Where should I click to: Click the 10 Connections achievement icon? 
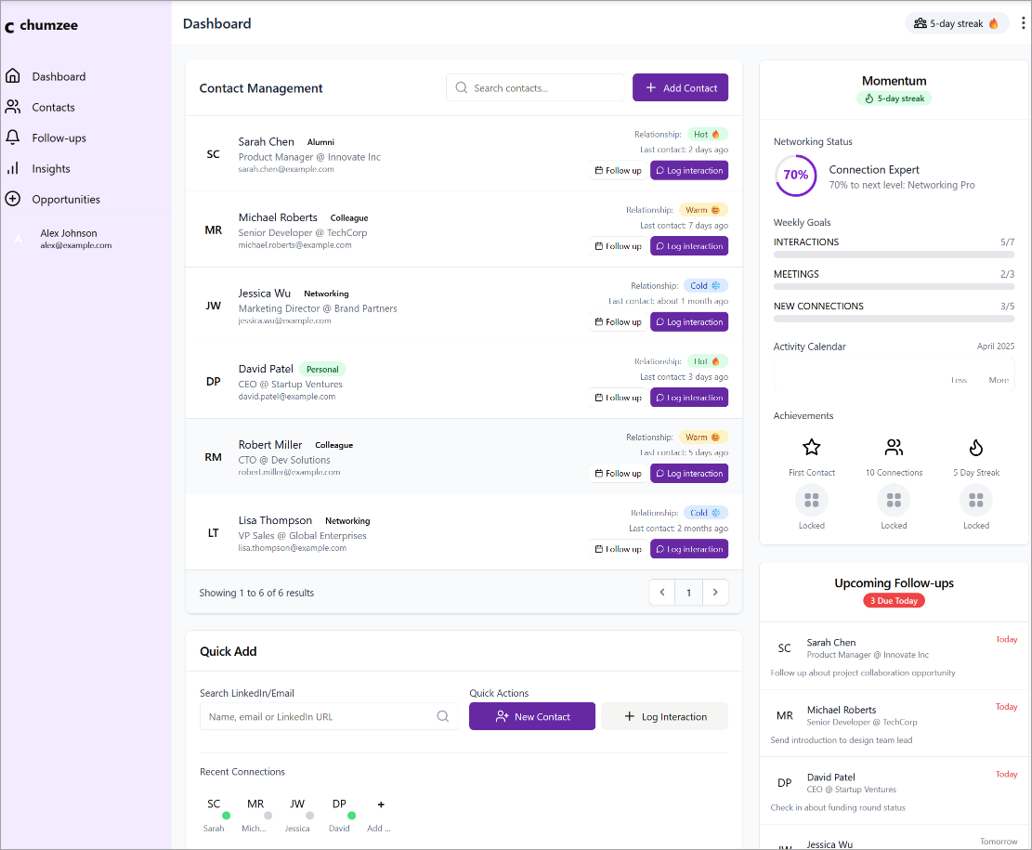[894, 447]
